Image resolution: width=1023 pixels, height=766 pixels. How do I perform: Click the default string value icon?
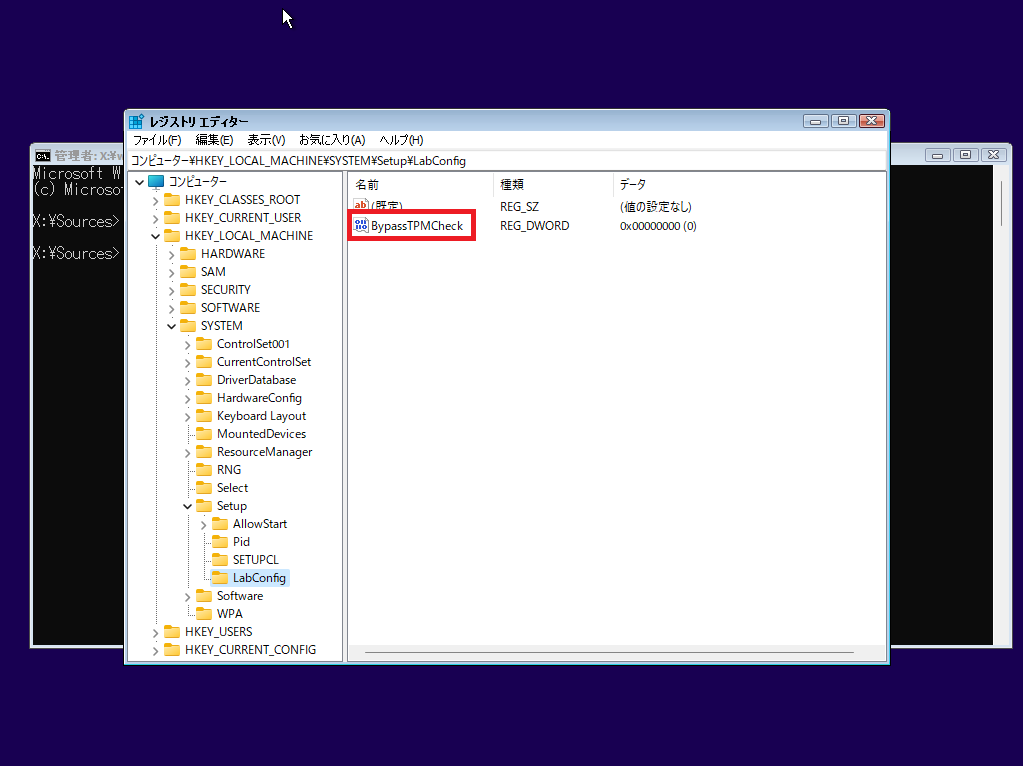coord(361,206)
